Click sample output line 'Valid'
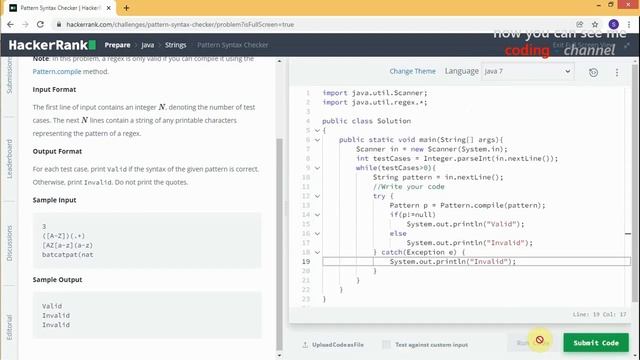Image resolution: width=640 pixels, height=360 pixels. (52, 306)
